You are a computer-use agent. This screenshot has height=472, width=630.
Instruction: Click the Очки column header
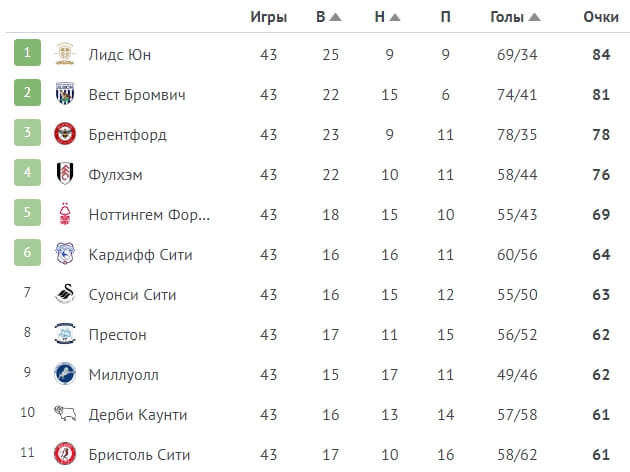(x=601, y=17)
